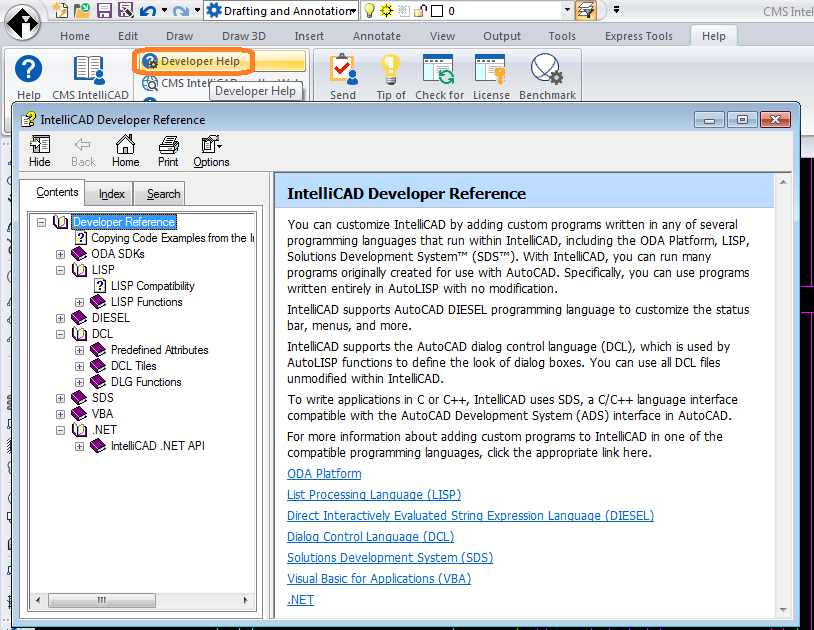This screenshot has width=814, height=630.
Task: Open the Visual Basic for Applications (VBA) link
Action: [379, 579]
